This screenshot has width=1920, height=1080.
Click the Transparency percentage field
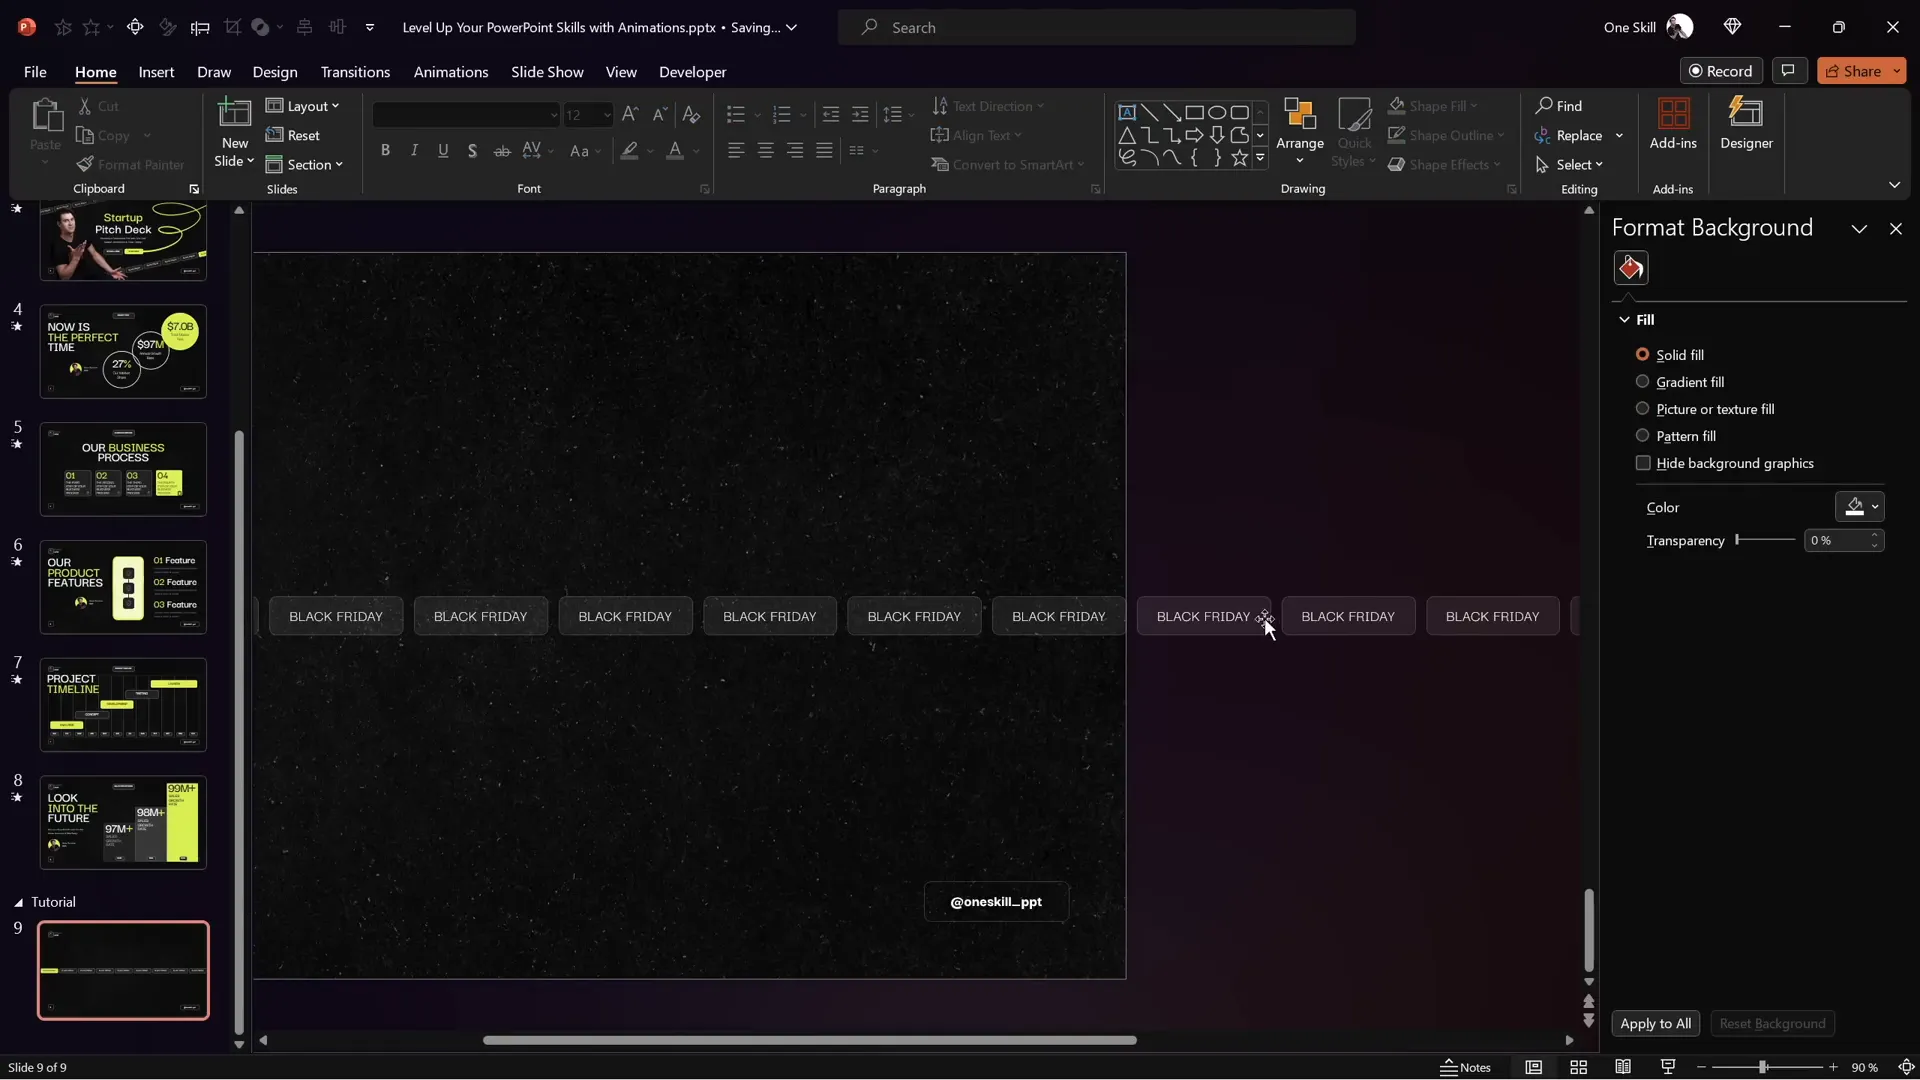(1836, 540)
